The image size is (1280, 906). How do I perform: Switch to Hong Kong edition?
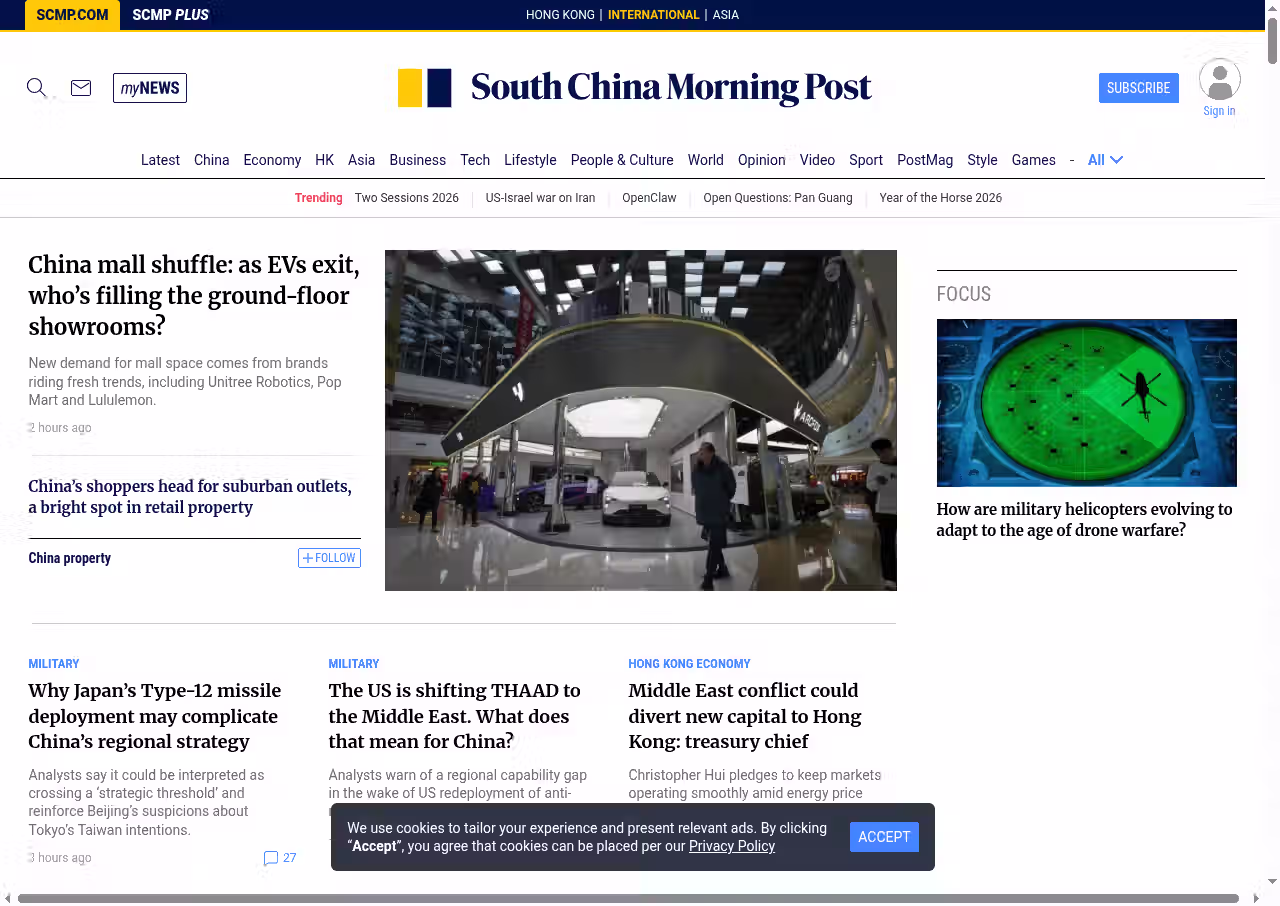(560, 15)
